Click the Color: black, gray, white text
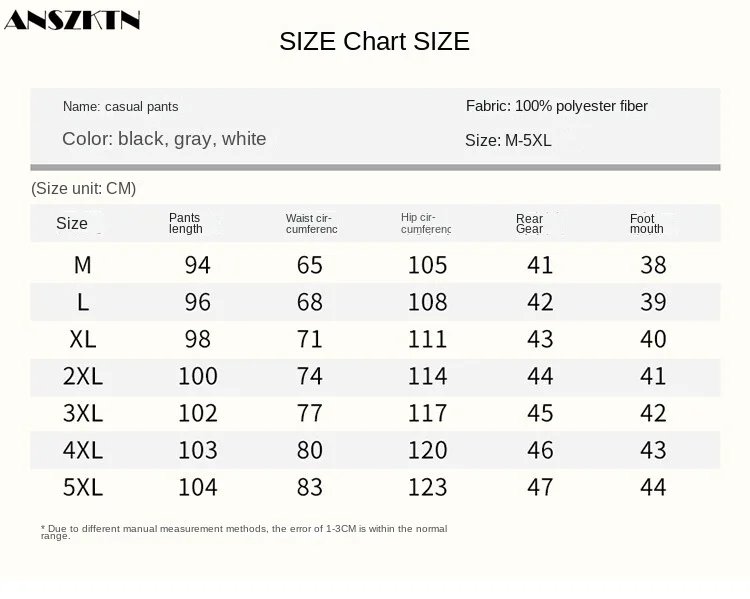This screenshot has height=599, width=750. click(x=164, y=139)
